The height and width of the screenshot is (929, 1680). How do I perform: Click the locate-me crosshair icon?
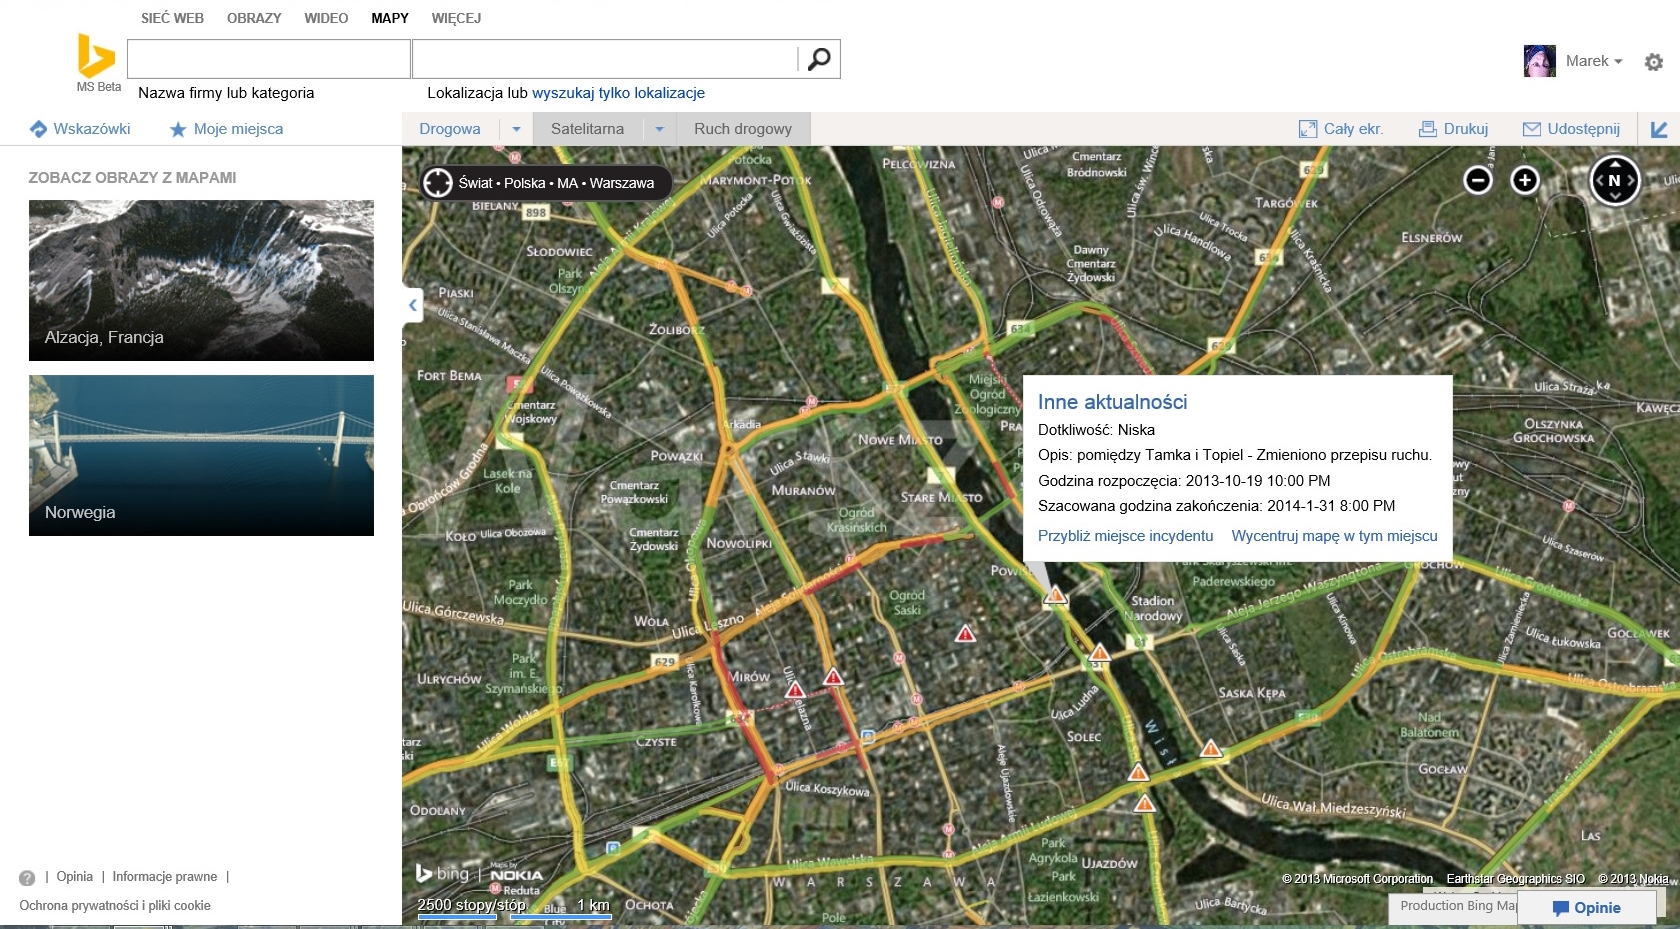pyautogui.click(x=438, y=183)
